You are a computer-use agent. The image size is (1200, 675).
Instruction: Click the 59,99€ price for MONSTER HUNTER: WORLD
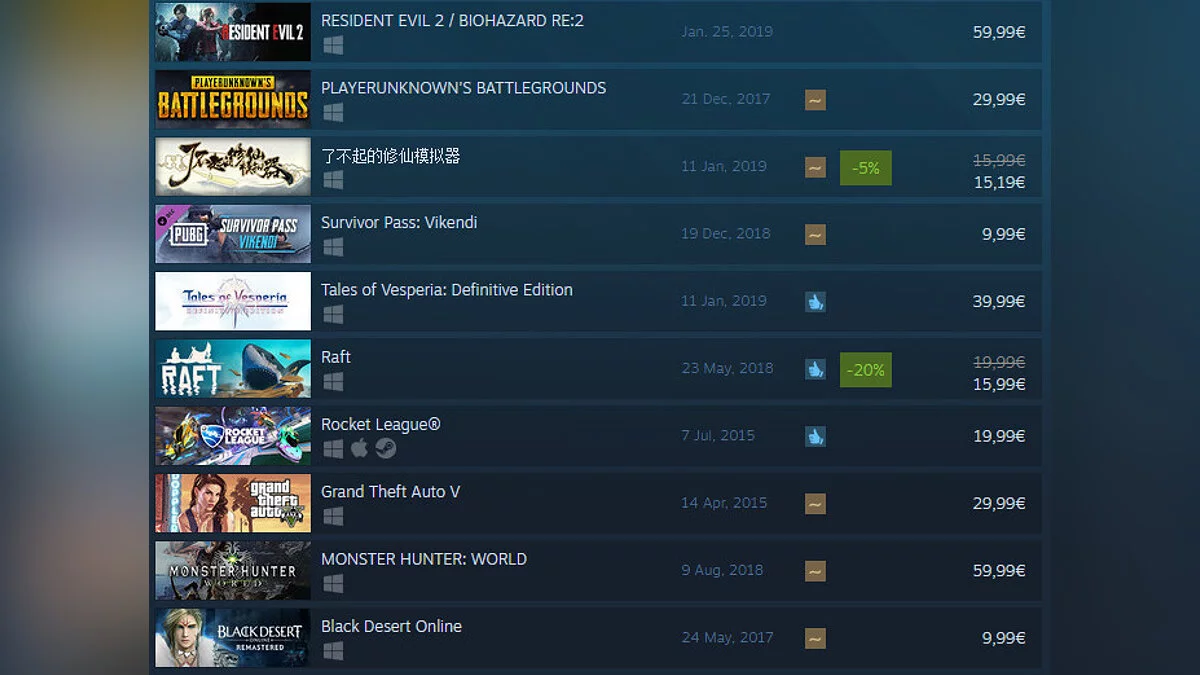999,571
